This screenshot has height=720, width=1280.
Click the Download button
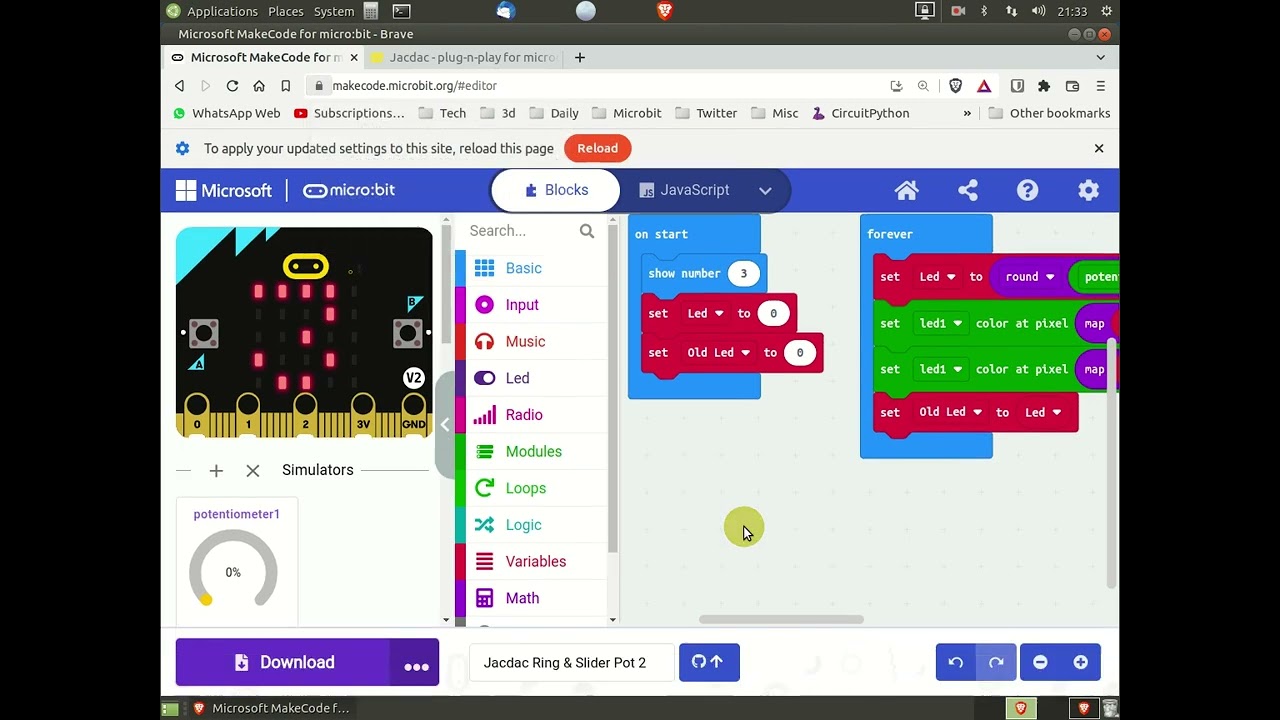(x=283, y=663)
